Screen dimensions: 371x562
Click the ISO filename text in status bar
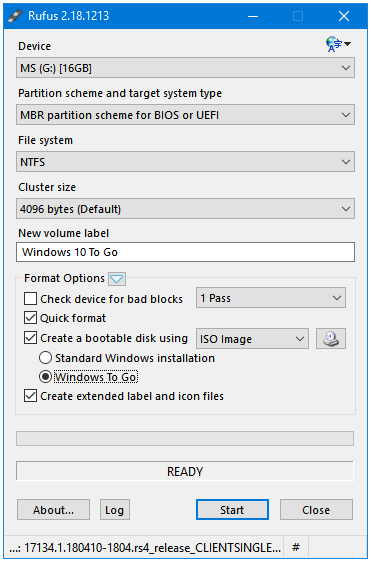click(x=145, y=548)
